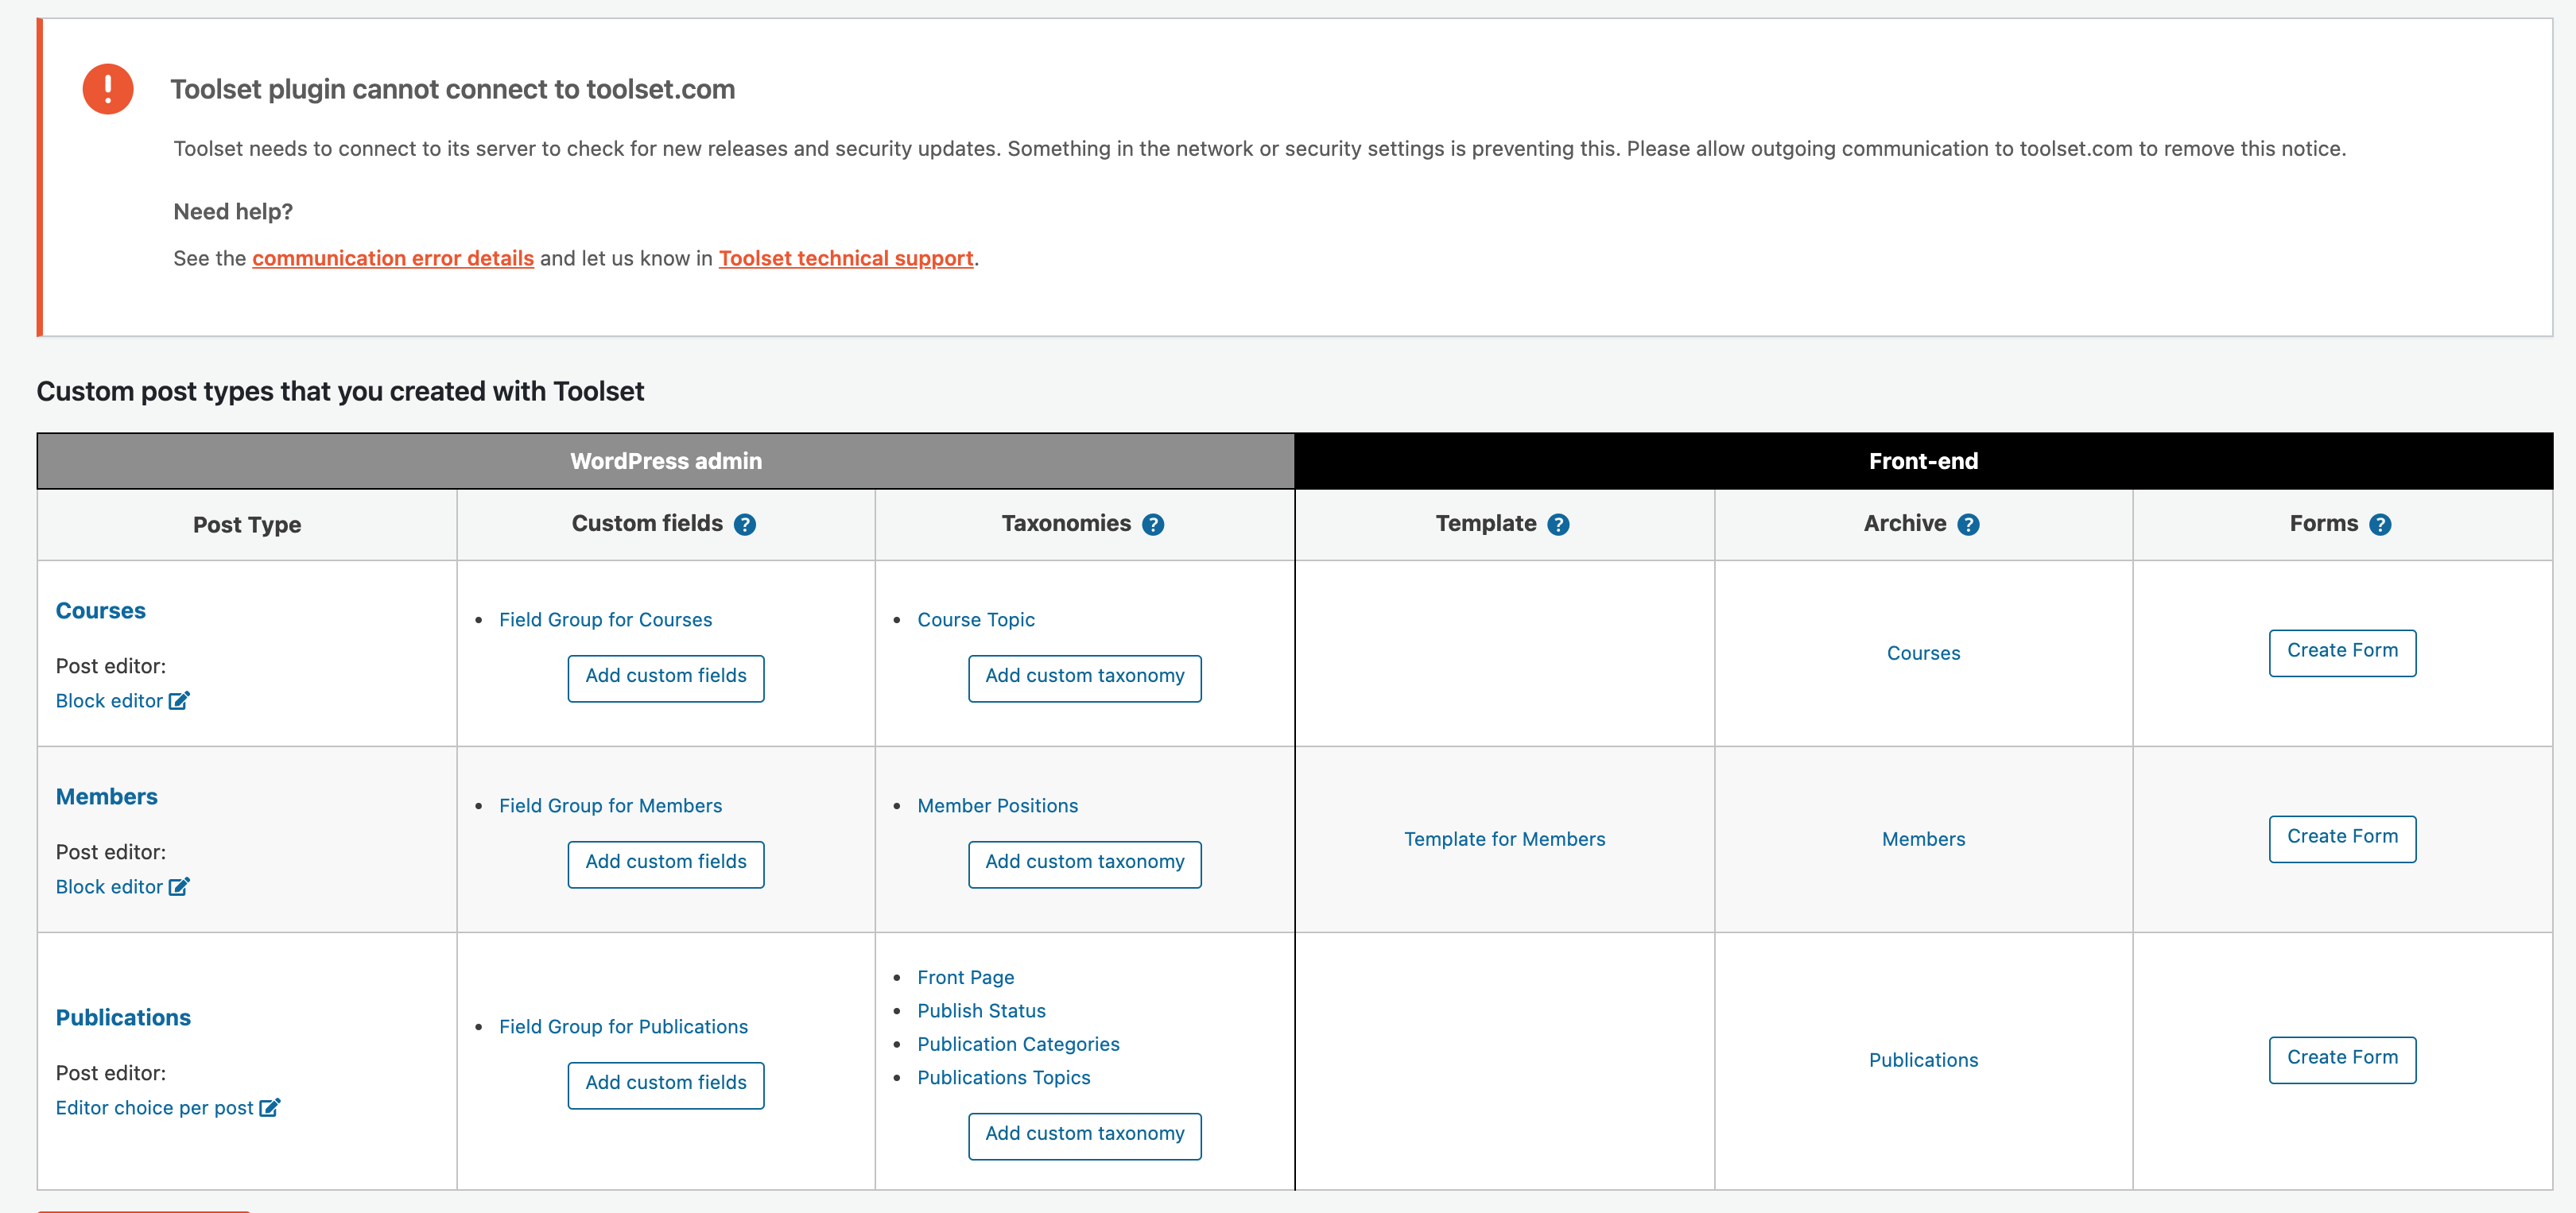The height and width of the screenshot is (1213, 2576).
Task: Open the Publications archive link
Action: [1924, 1060]
